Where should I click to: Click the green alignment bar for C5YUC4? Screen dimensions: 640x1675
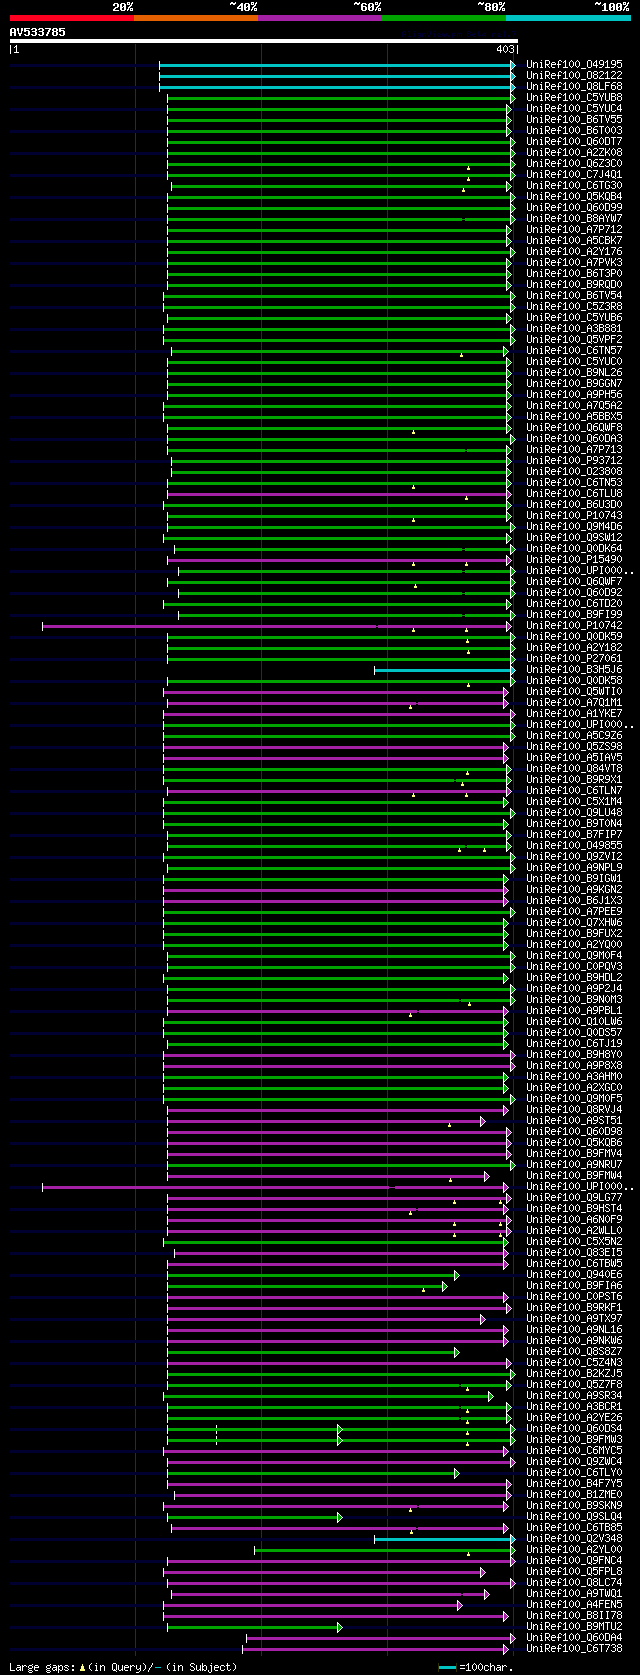click(x=339, y=109)
